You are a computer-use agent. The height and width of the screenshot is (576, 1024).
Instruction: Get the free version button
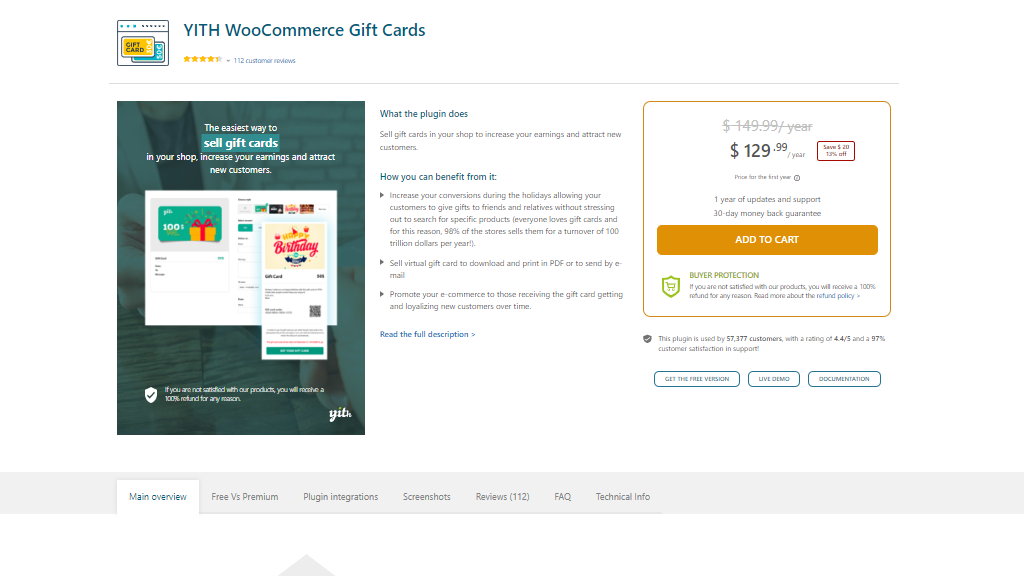[x=697, y=379]
